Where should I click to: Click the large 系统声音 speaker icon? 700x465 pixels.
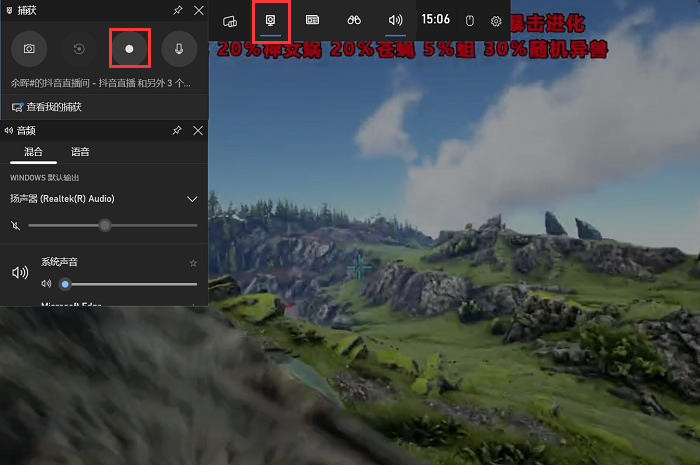click(20, 272)
